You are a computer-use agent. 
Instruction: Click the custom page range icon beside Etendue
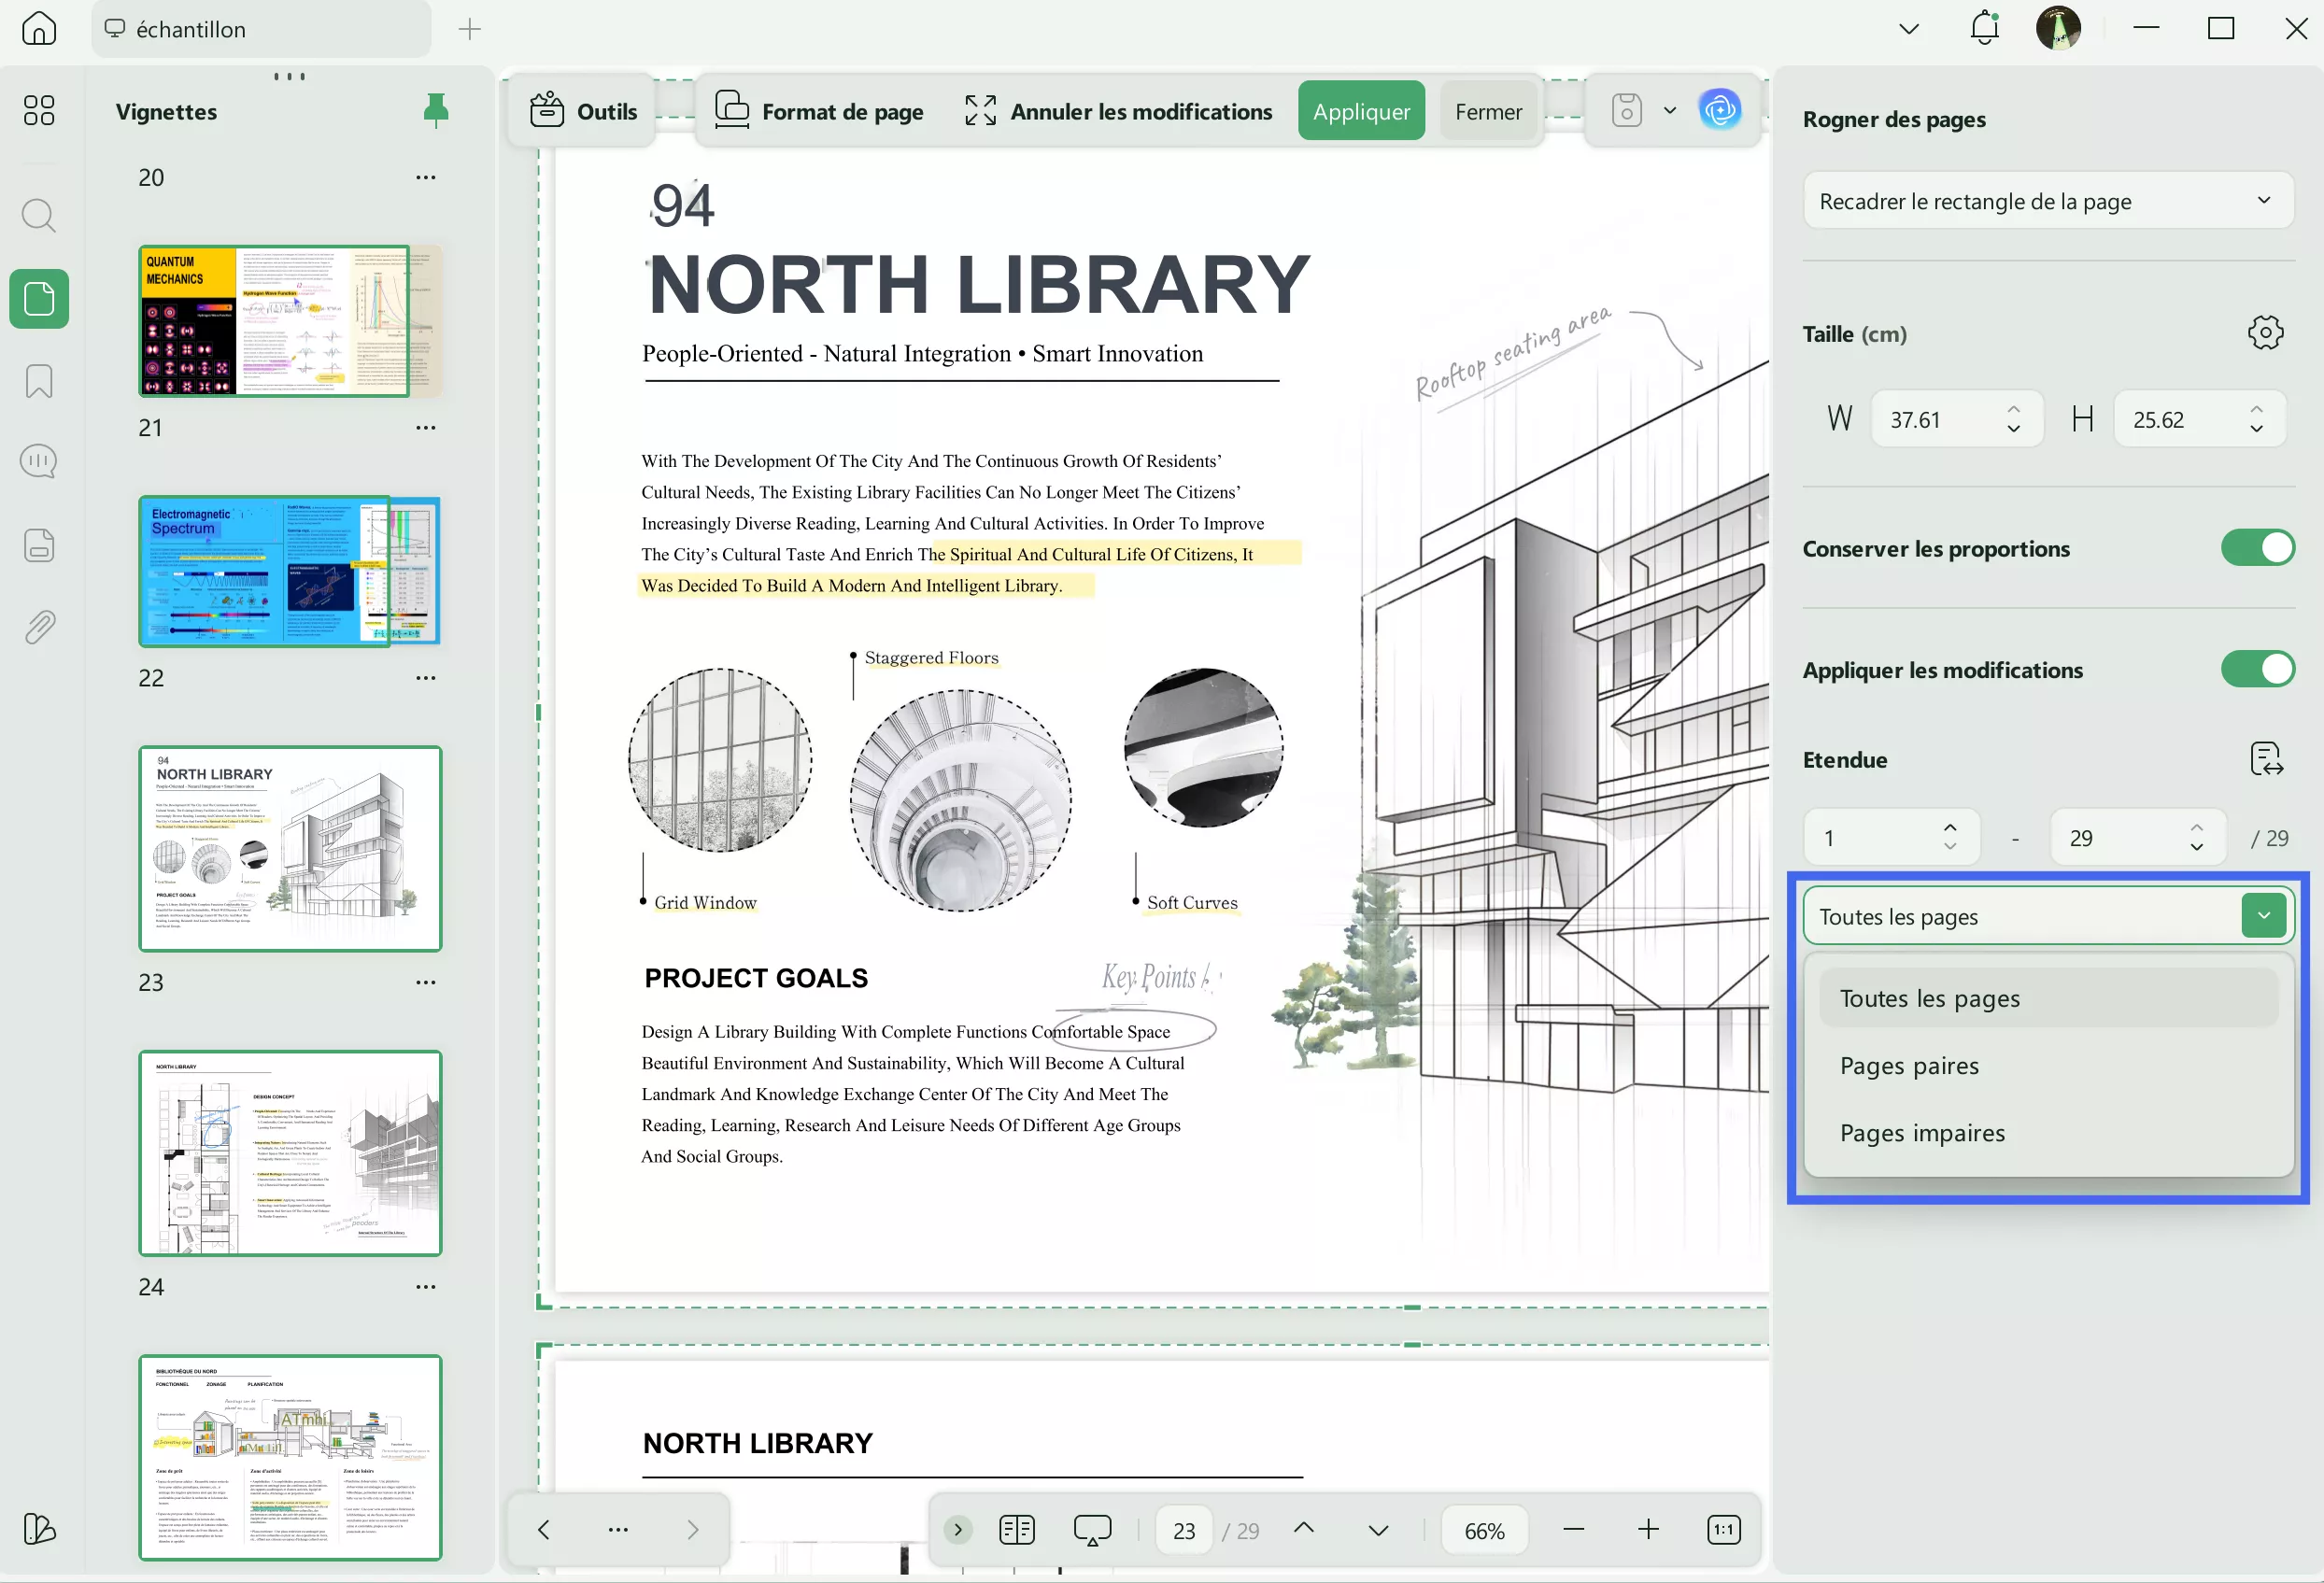tap(2265, 759)
